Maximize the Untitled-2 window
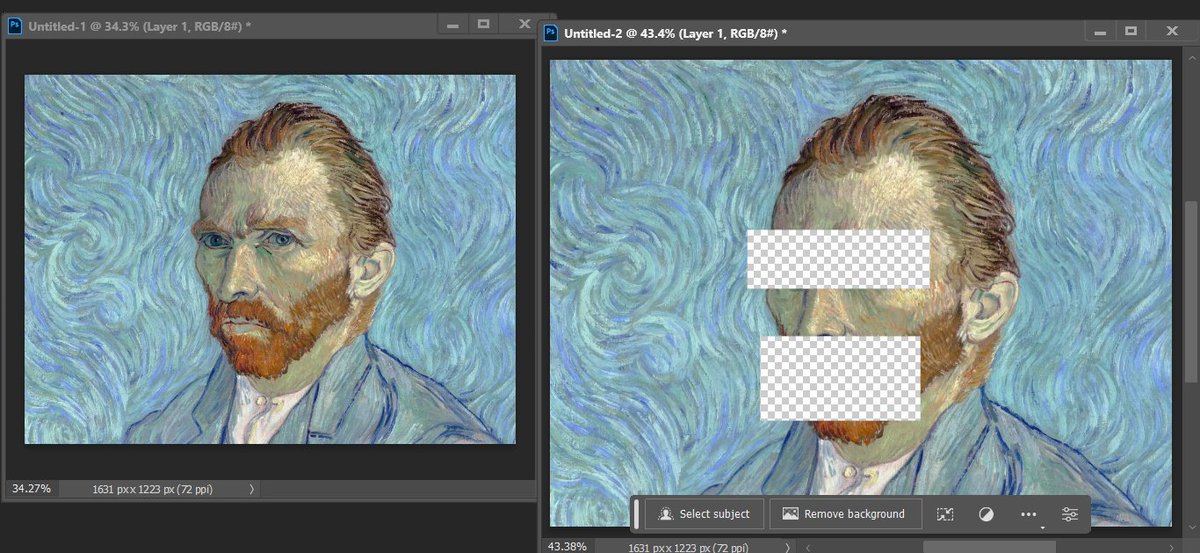 pyautogui.click(x=1131, y=32)
